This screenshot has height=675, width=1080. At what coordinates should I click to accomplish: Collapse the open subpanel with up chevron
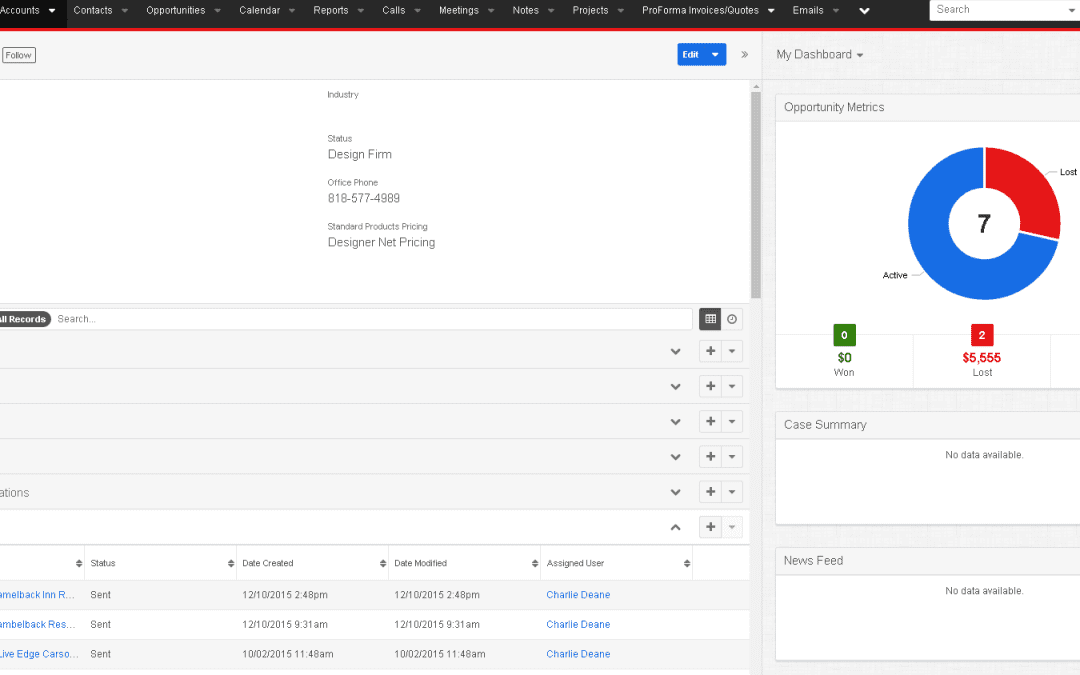click(x=676, y=527)
